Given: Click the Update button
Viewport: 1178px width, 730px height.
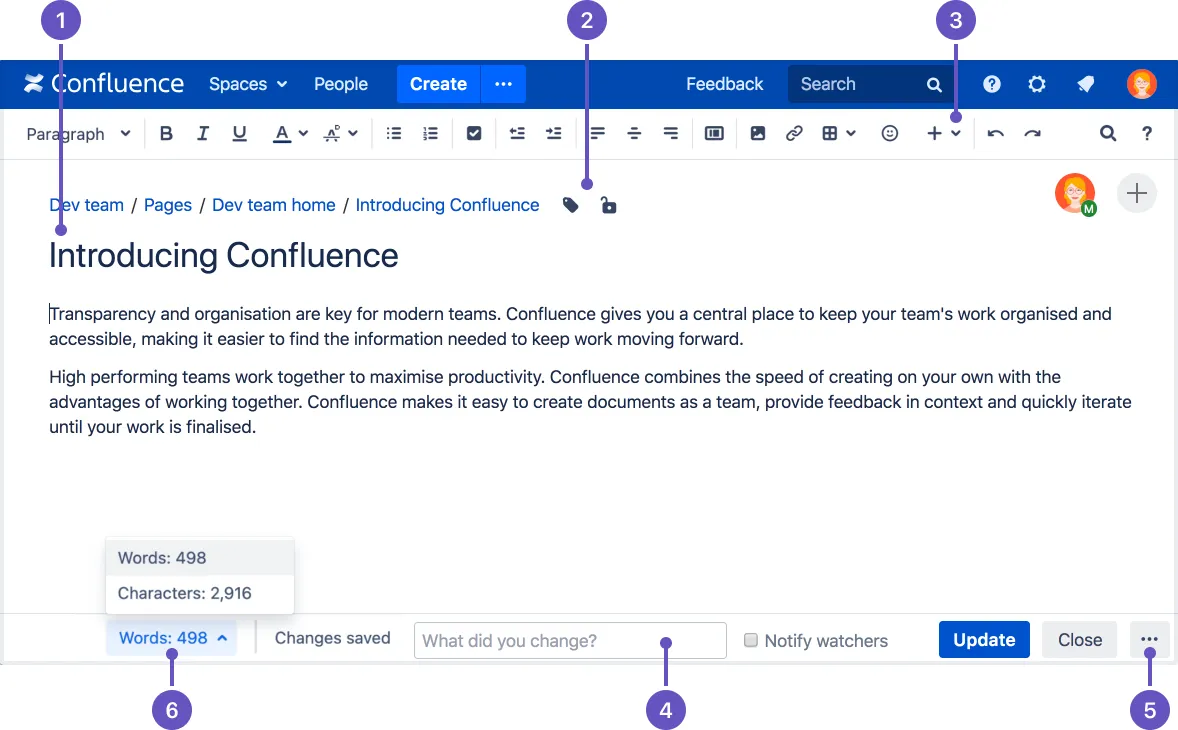Looking at the screenshot, I should (984, 640).
